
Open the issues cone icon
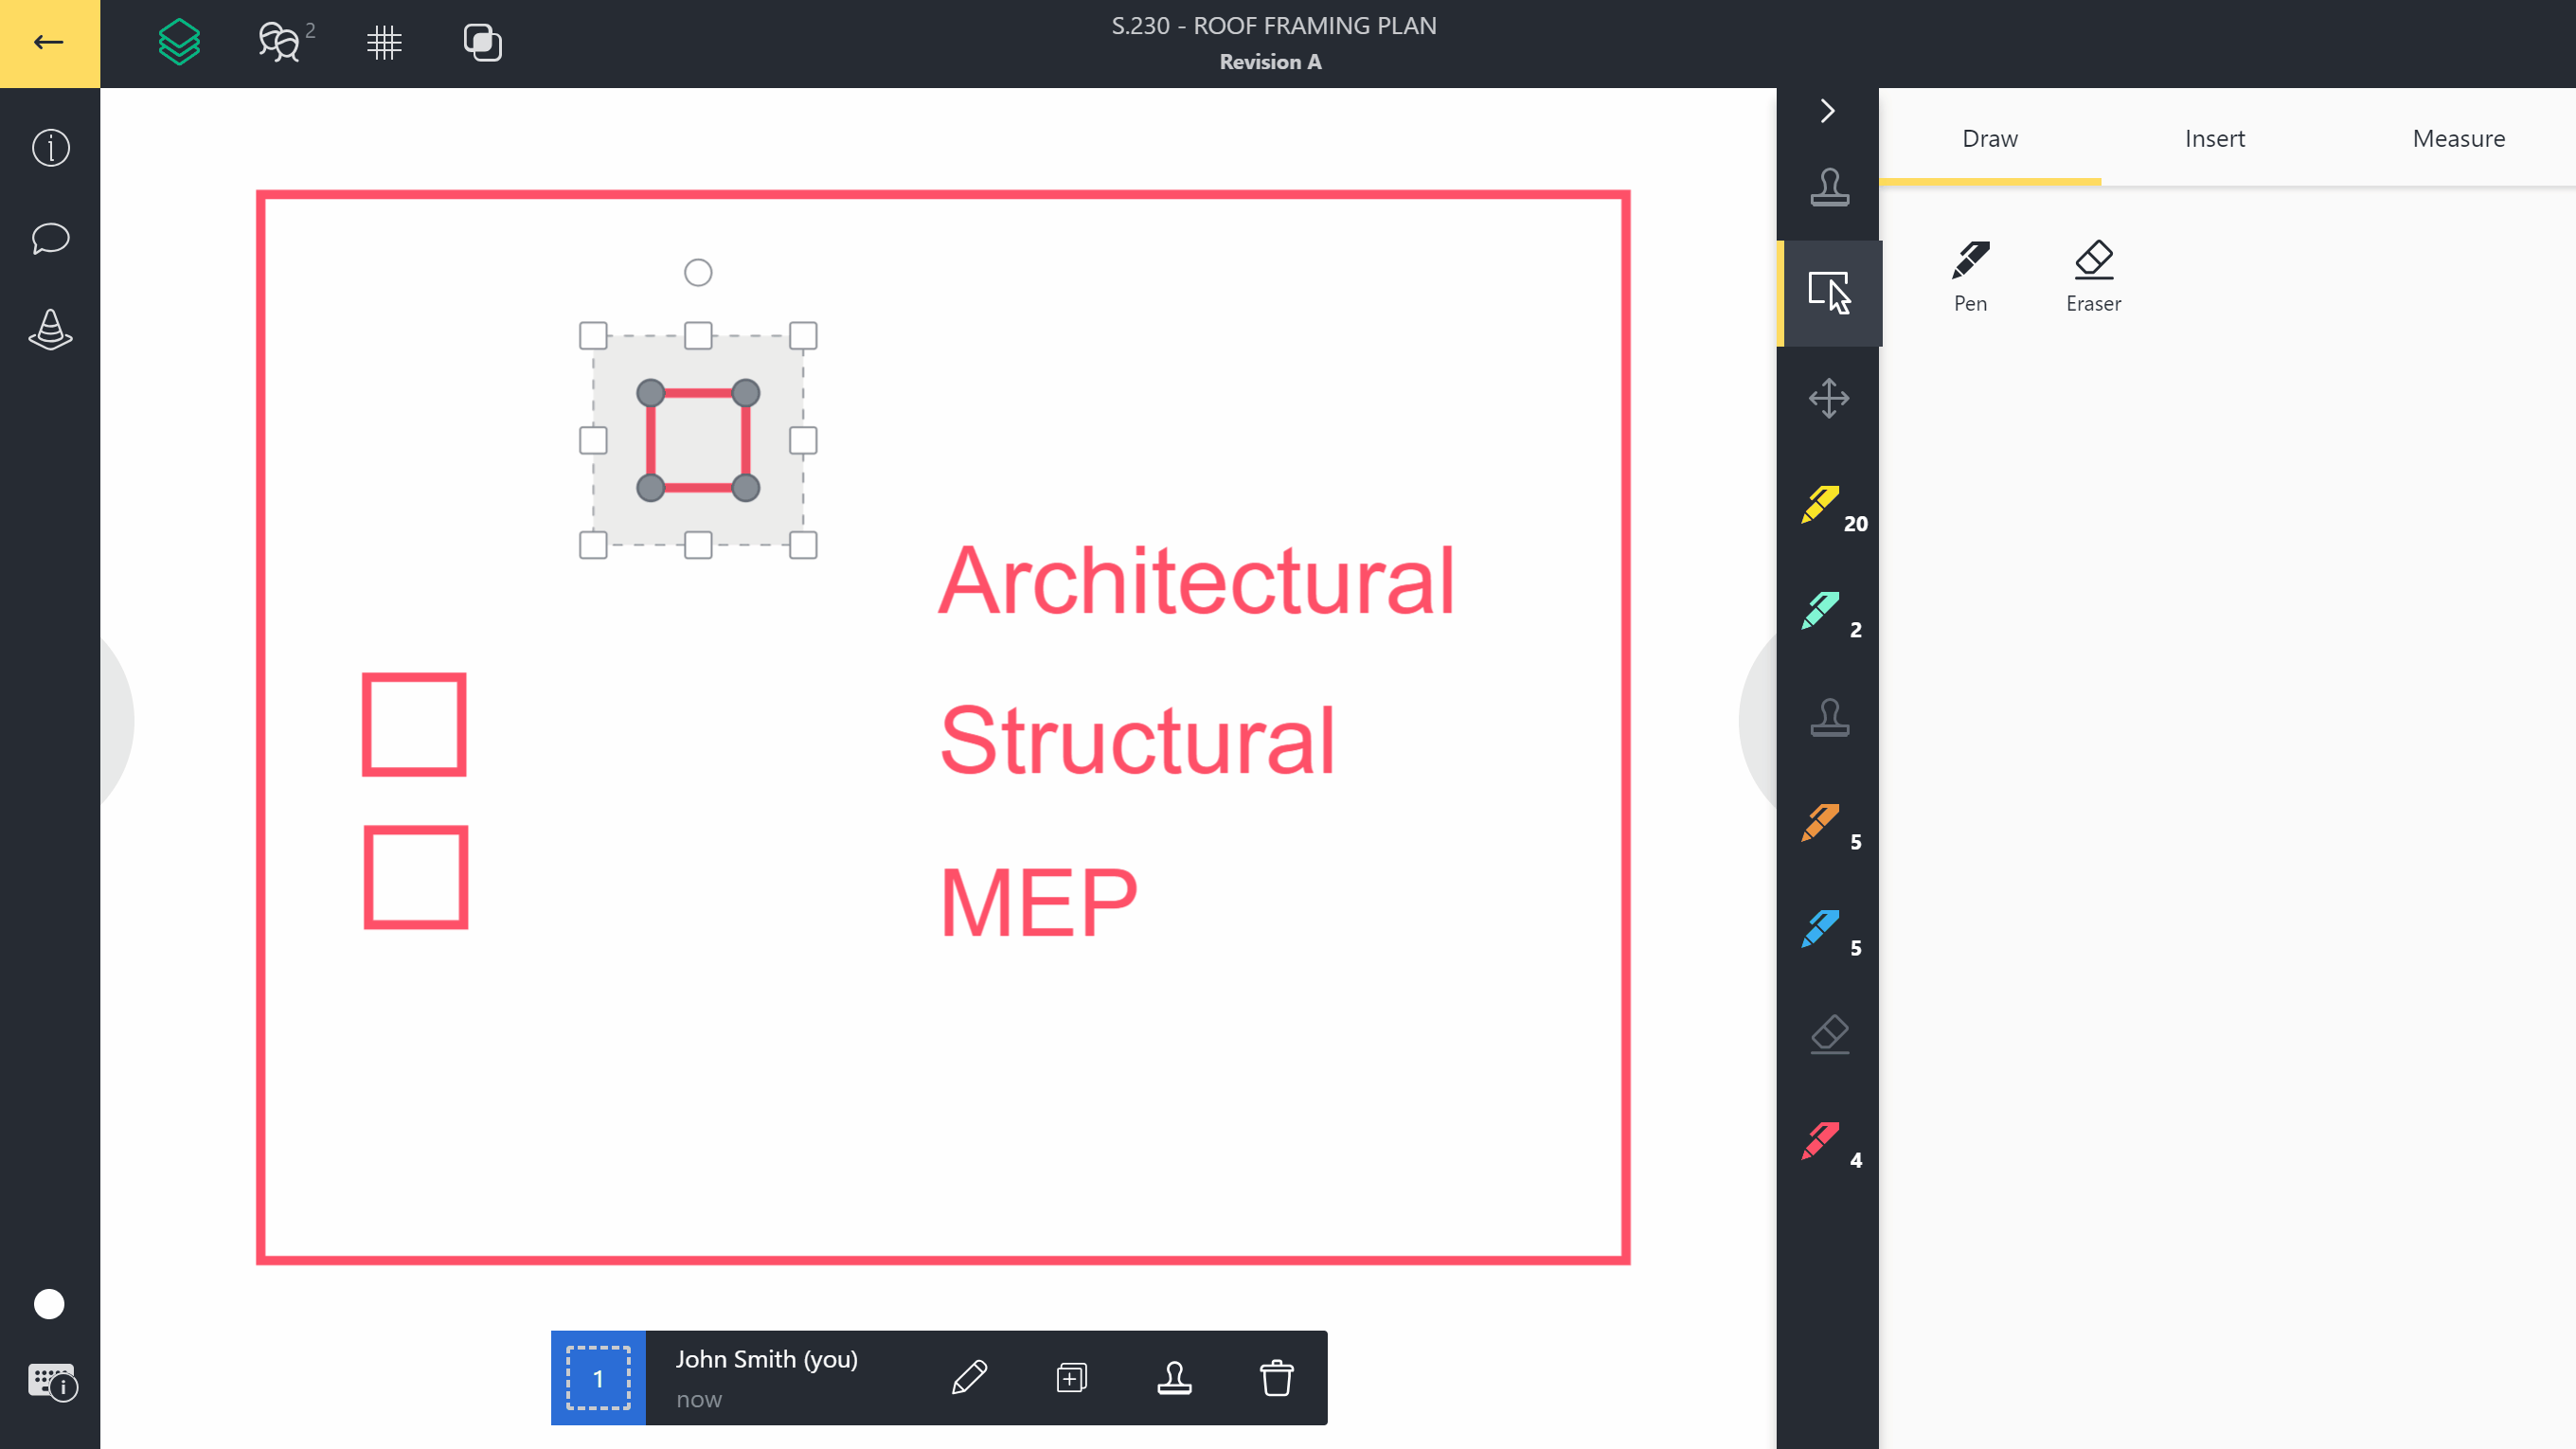50,329
